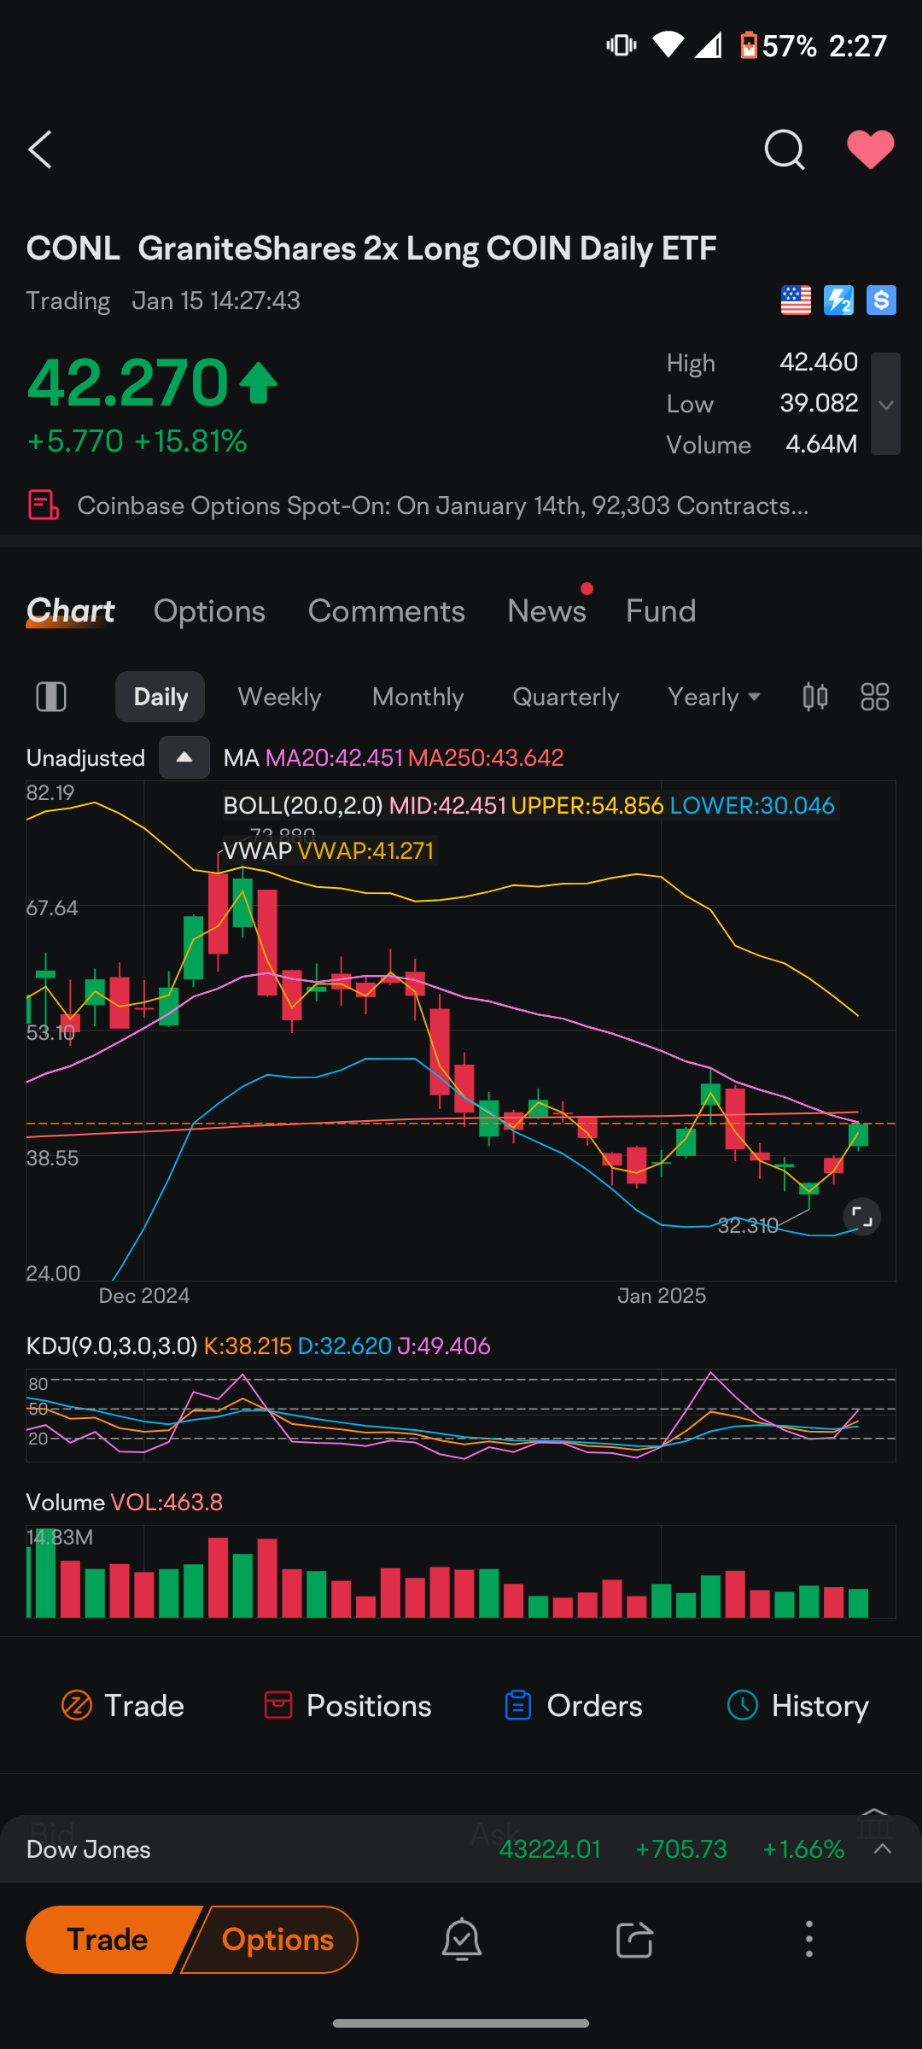The width and height of the screenshot is (922, 2049).
Task: Open Orders shortcut
Action: pyautogui.click(x=573, y=1705)
